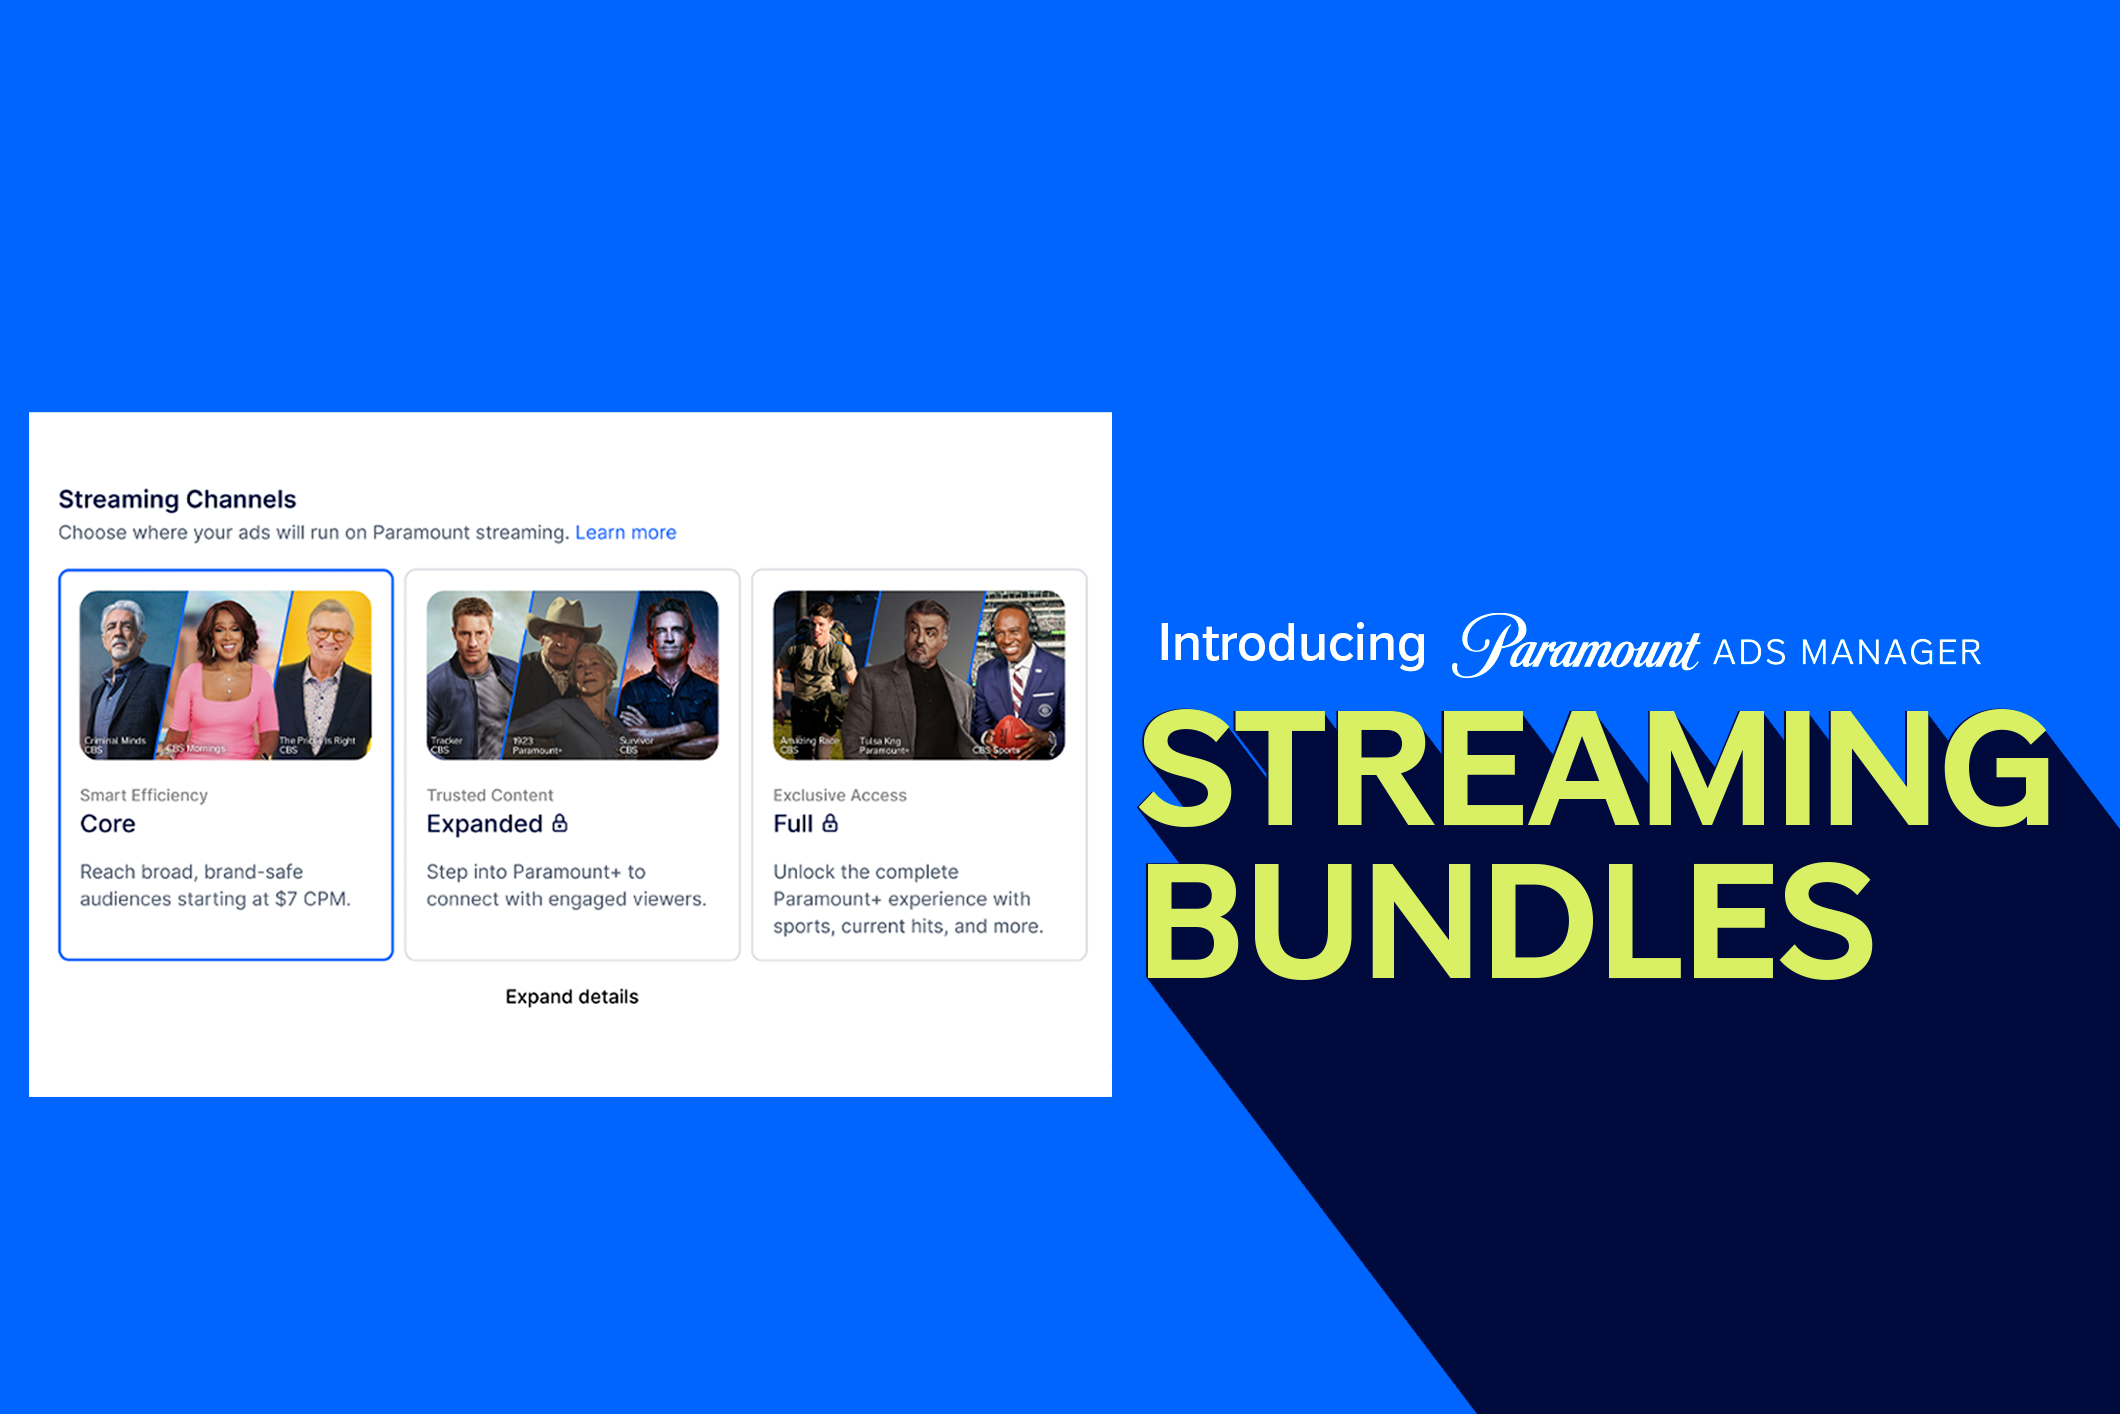Pick the Full bundle title
This screenshot has width=2120, height=1414.
[x=792, y=824]
